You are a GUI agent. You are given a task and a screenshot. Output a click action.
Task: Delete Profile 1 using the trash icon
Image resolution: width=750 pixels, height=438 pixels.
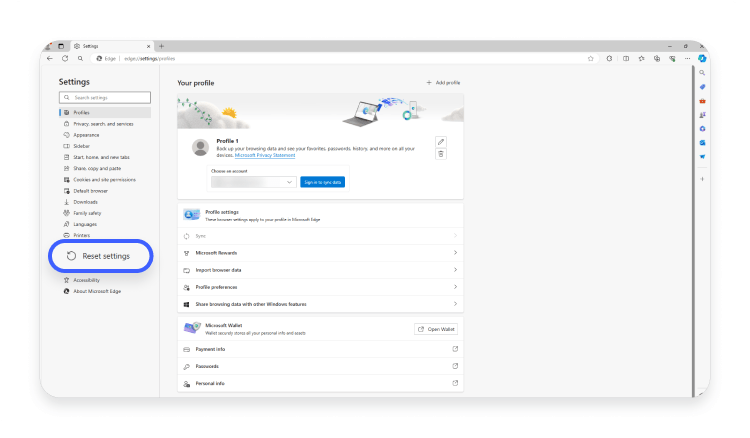pyautogui.click(x=441, y=154)
